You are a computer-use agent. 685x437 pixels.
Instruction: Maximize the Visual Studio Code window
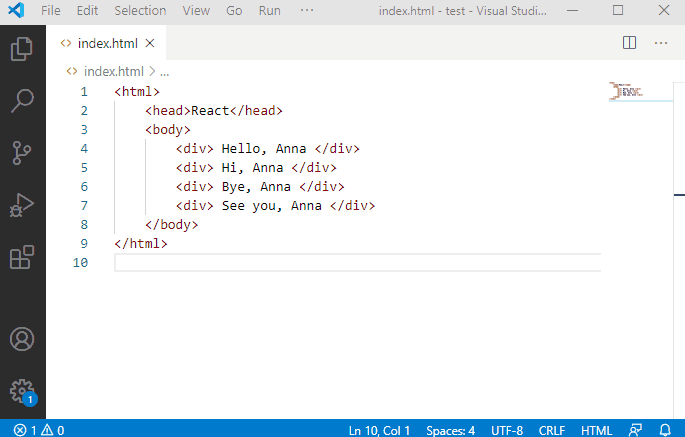(x=618, y=10)
